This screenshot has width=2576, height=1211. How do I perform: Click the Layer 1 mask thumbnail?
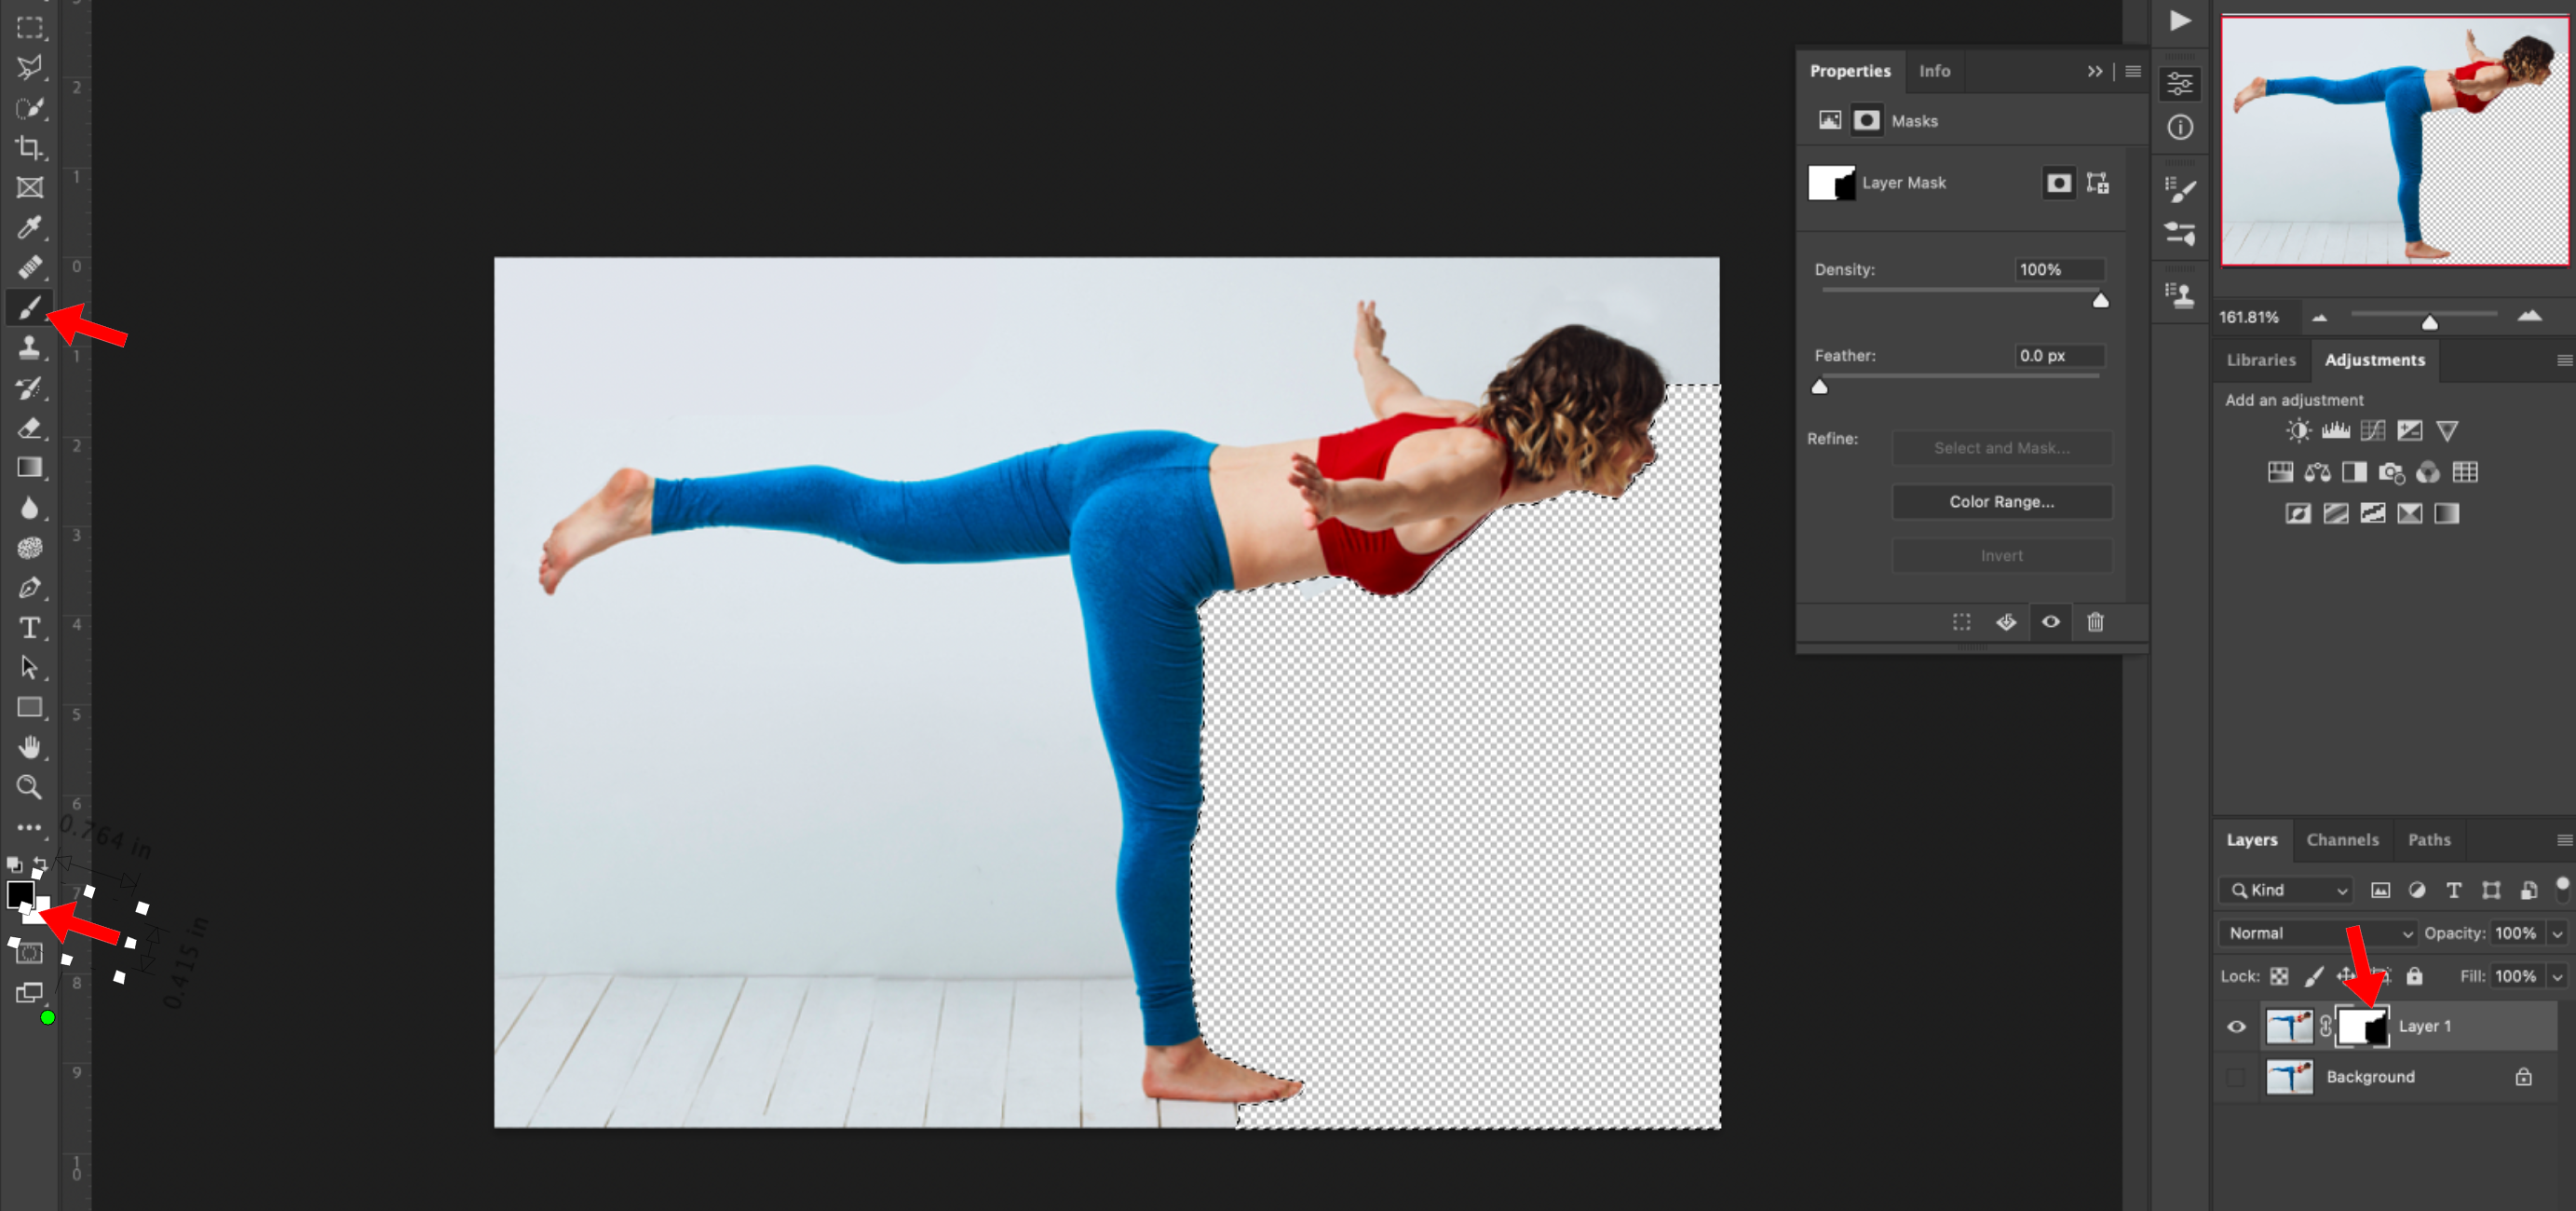tap(2362, 1026)
